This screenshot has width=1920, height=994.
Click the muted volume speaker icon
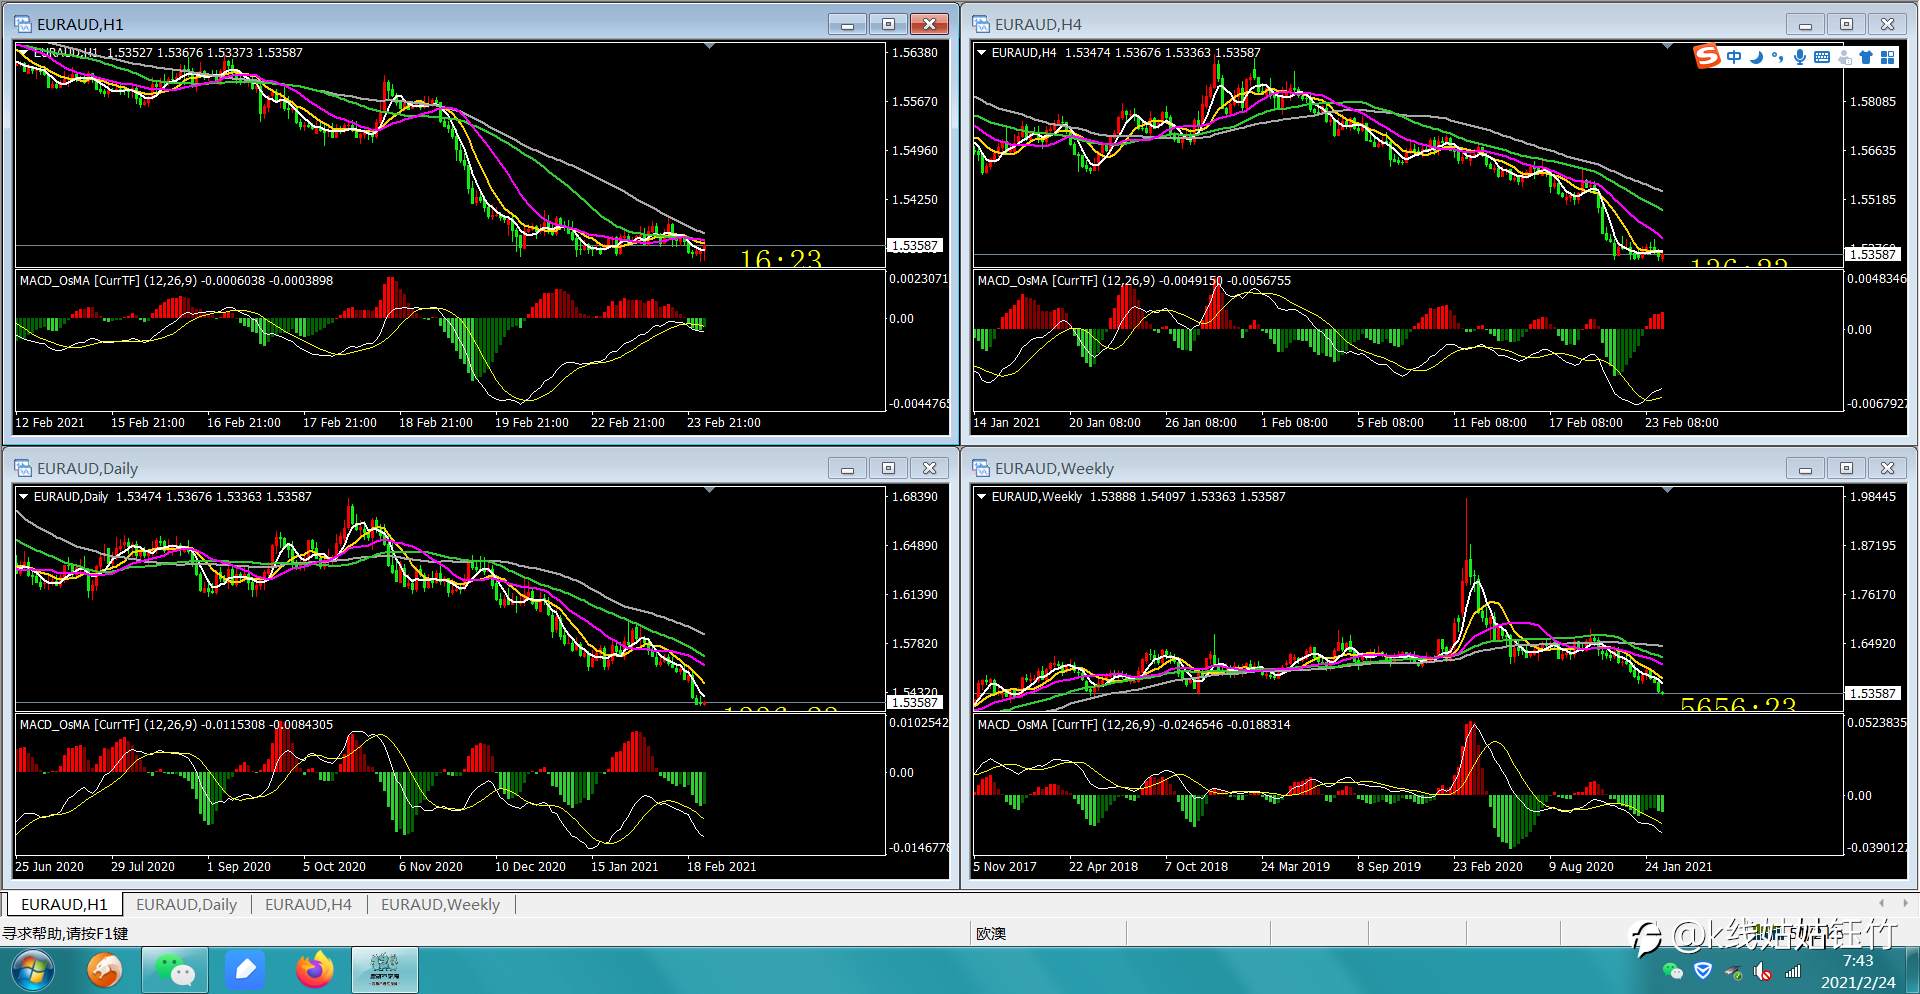tap(1763, 971)
